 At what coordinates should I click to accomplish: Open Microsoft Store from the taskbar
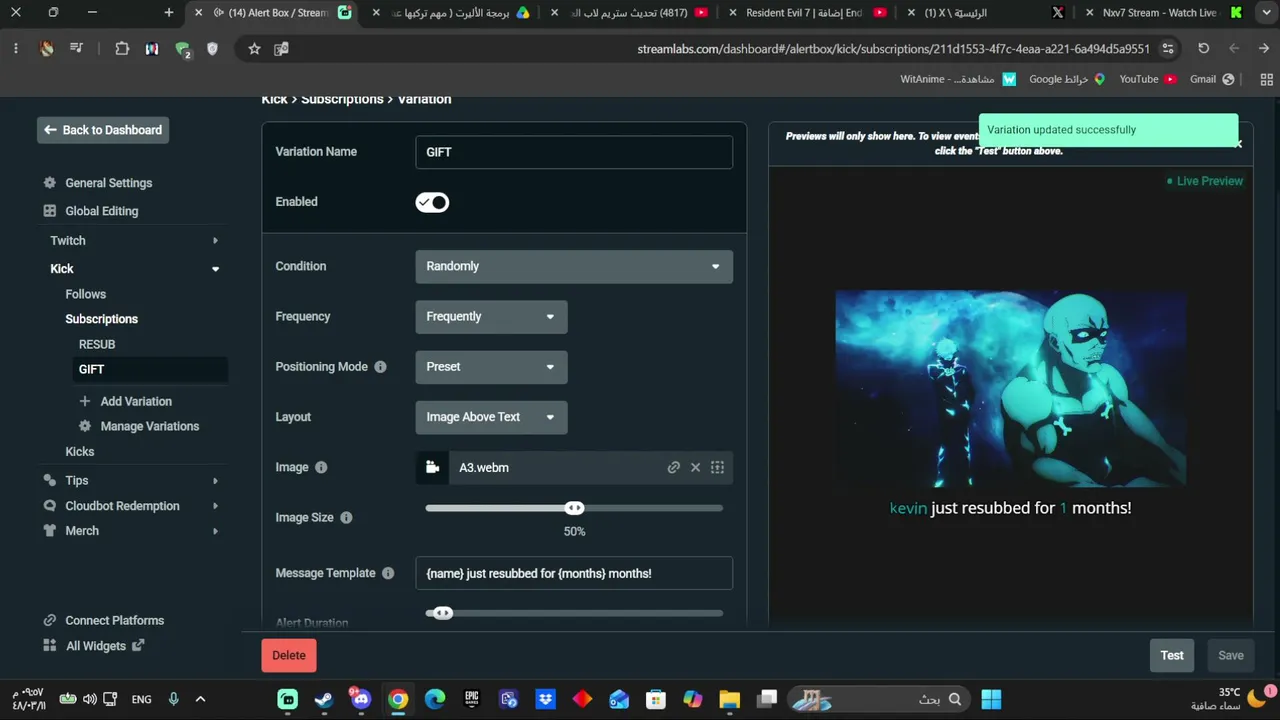(x=656, y=699)
